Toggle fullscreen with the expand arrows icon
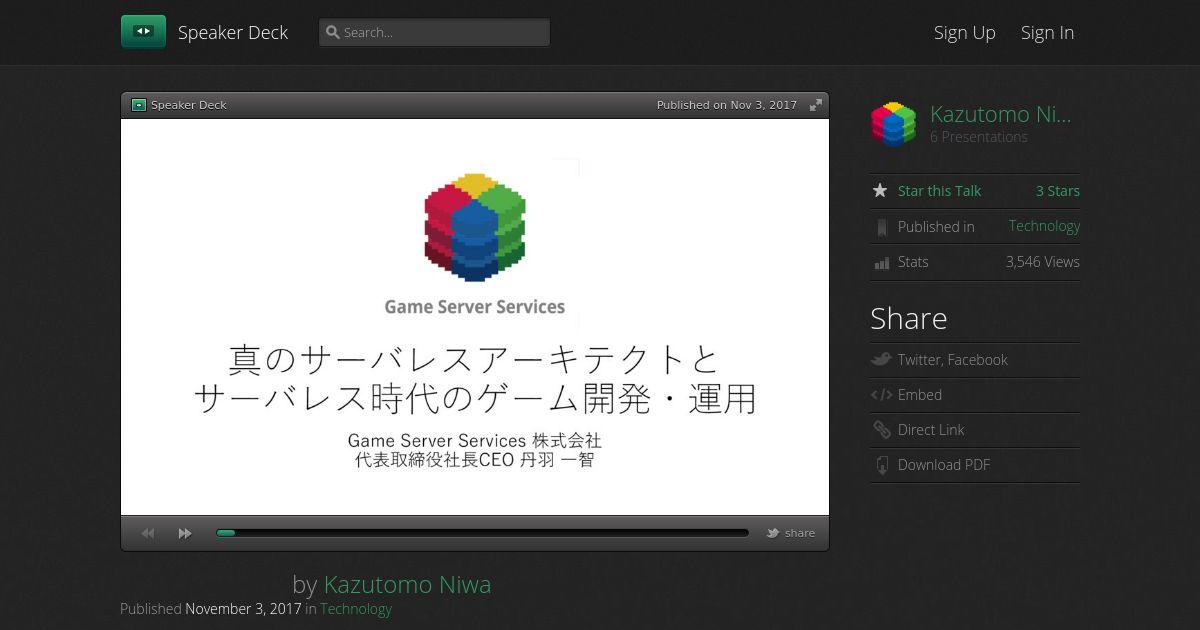The image size is (1200, 630). (816, 105)
